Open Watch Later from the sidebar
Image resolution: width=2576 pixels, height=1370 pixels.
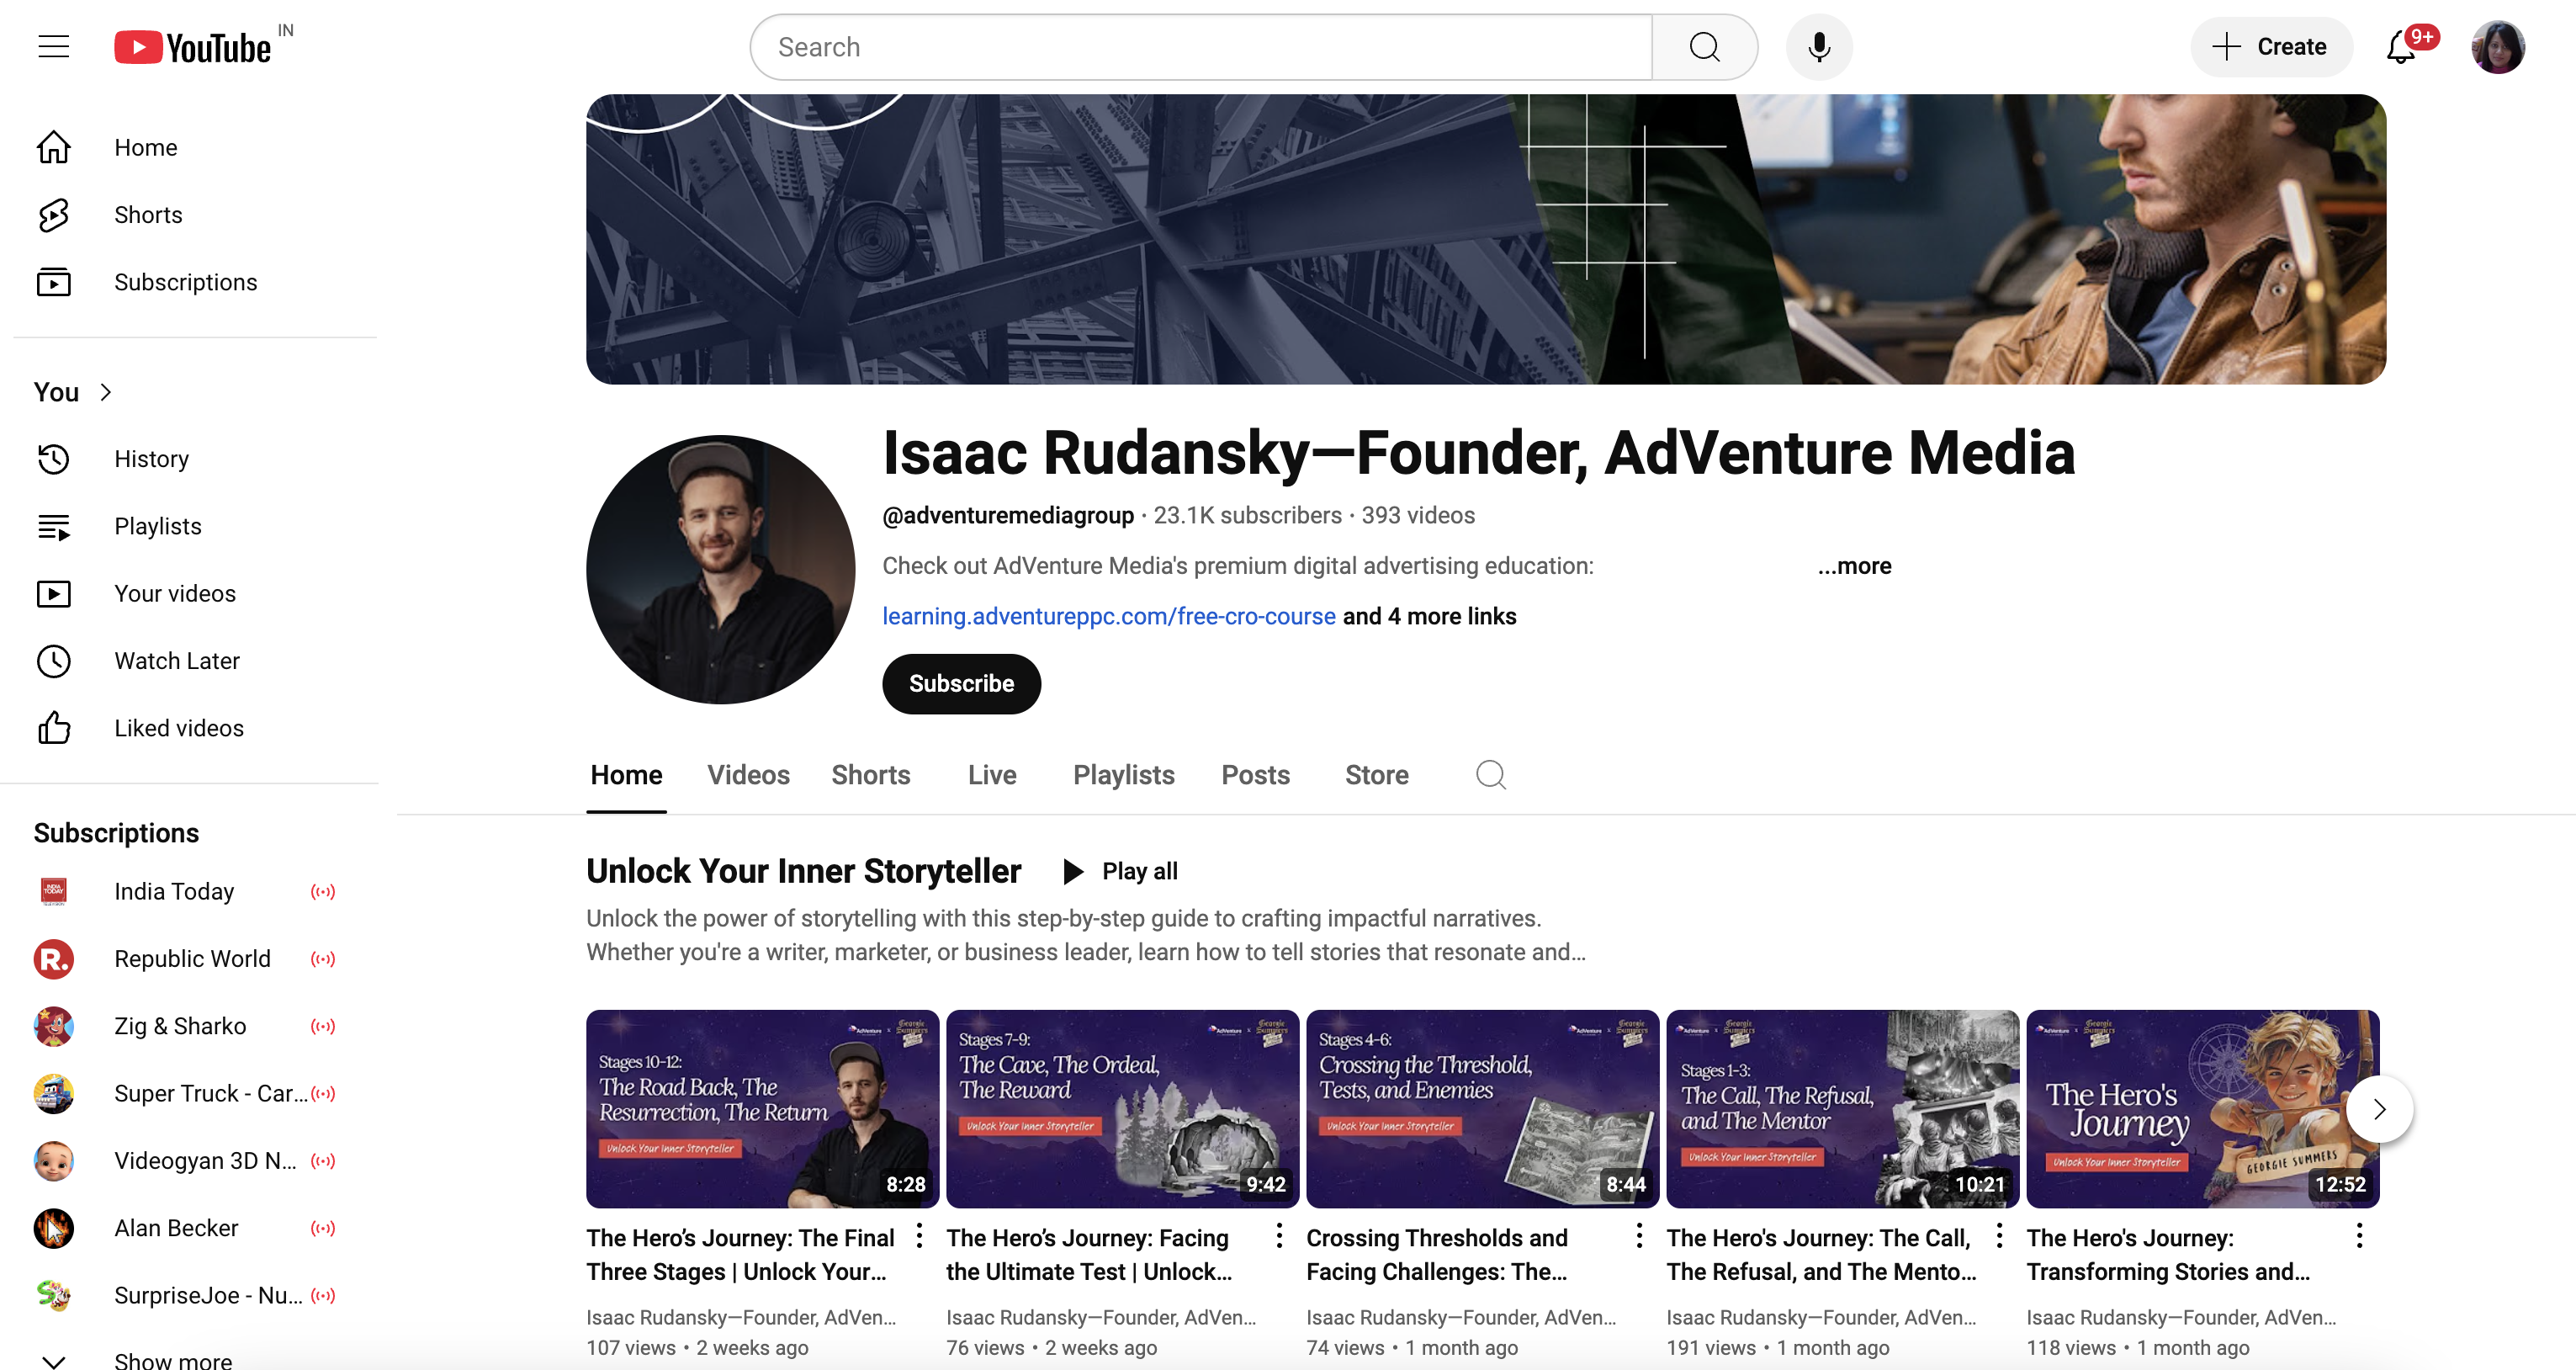tap(176, 660)
